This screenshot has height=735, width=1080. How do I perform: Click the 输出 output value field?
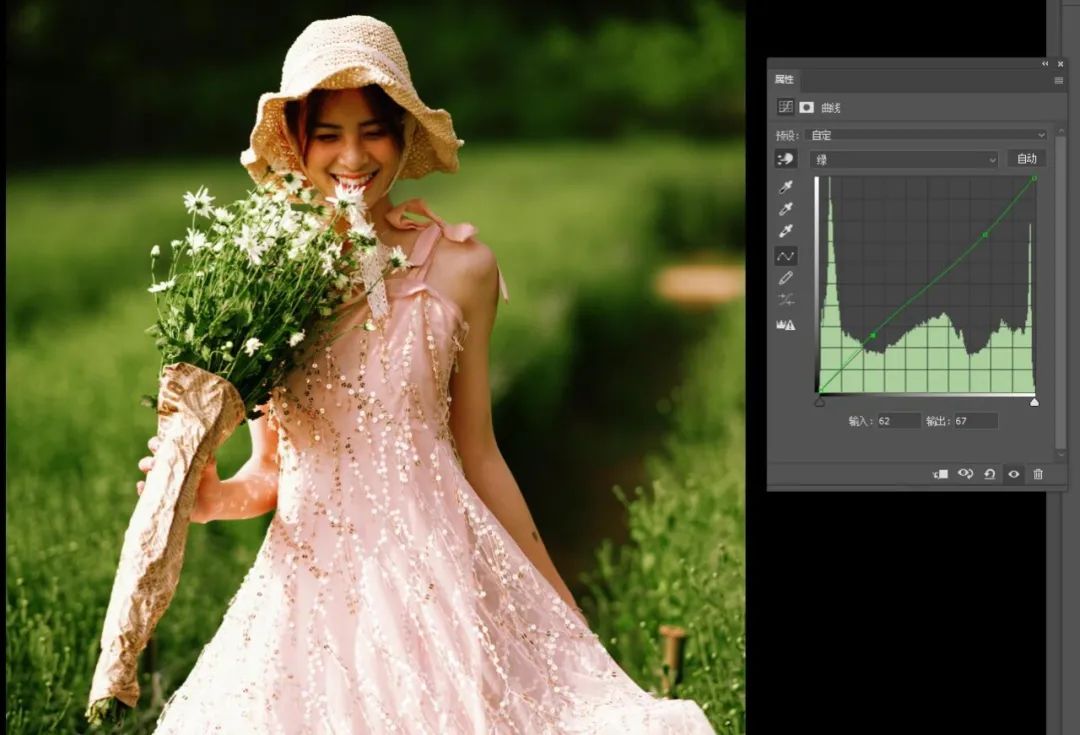tap(975, 420)
